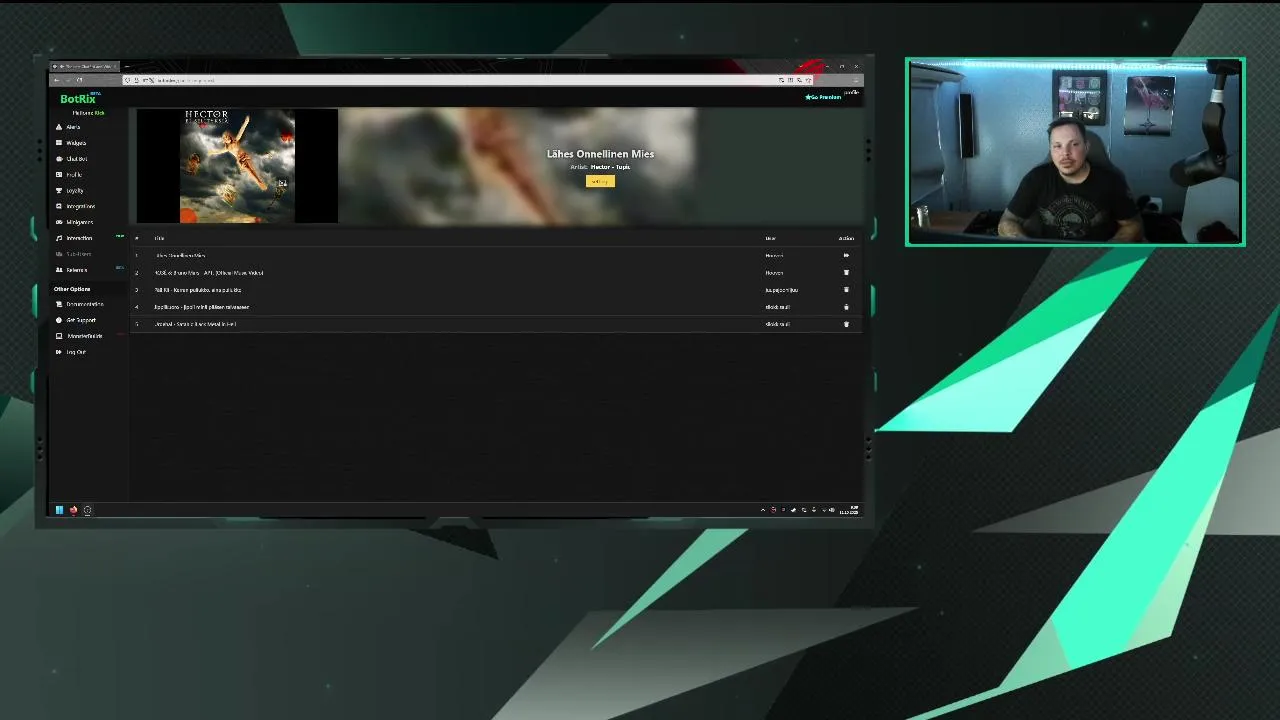1280x720 pixels.
Task: Click the volume icon in the system tray
Action: coord(831,510)
